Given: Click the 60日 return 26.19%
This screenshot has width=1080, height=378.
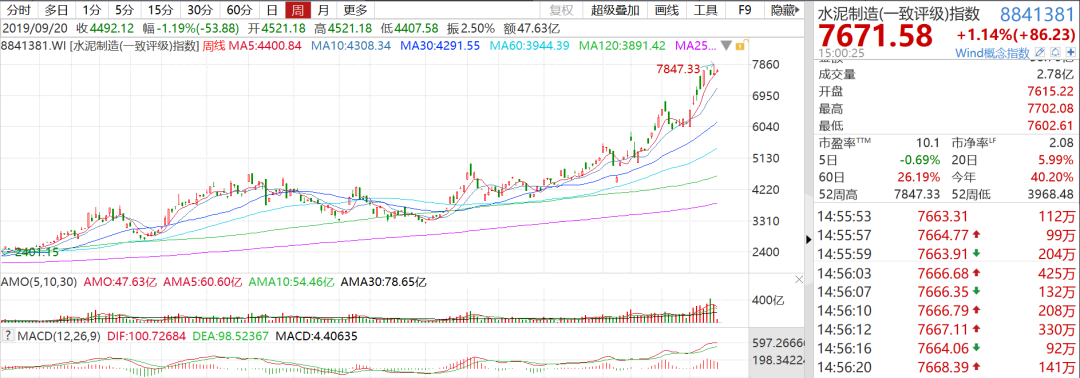Looking at the screenshot, I should 920,176.
